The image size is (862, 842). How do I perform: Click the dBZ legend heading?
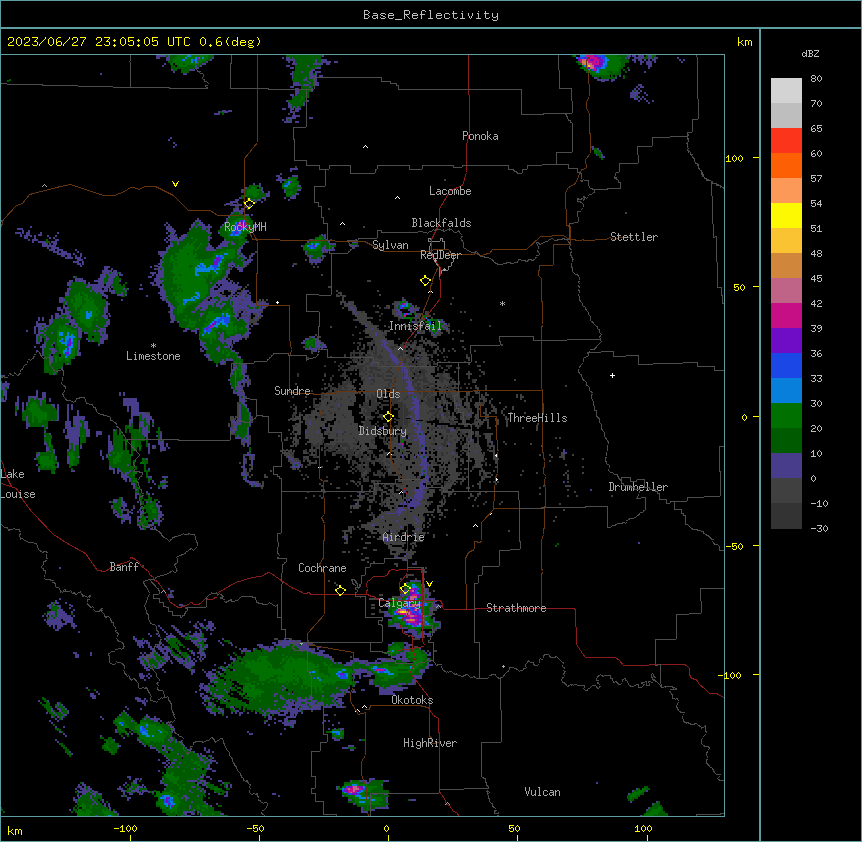810,54
